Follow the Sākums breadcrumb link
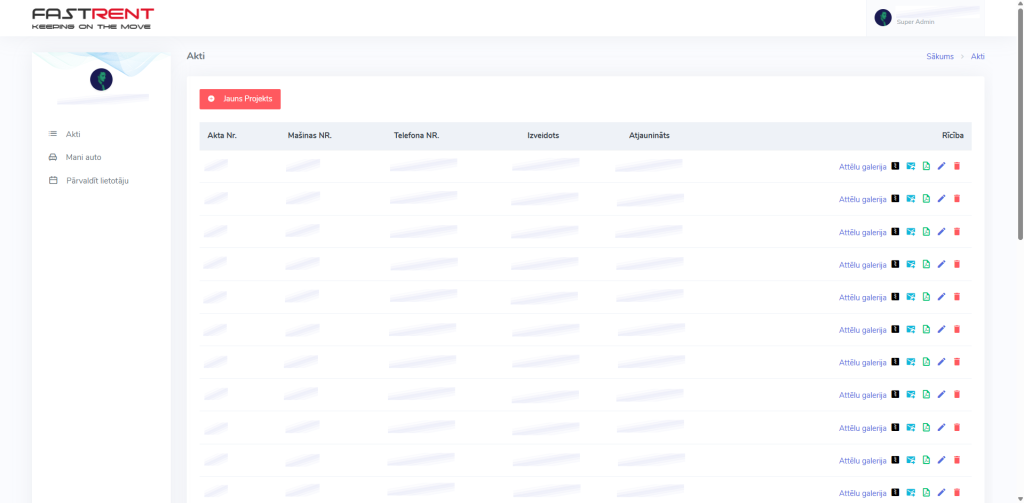The height and width of the screenshot is (503, 1024). click(x=940, y=57)
